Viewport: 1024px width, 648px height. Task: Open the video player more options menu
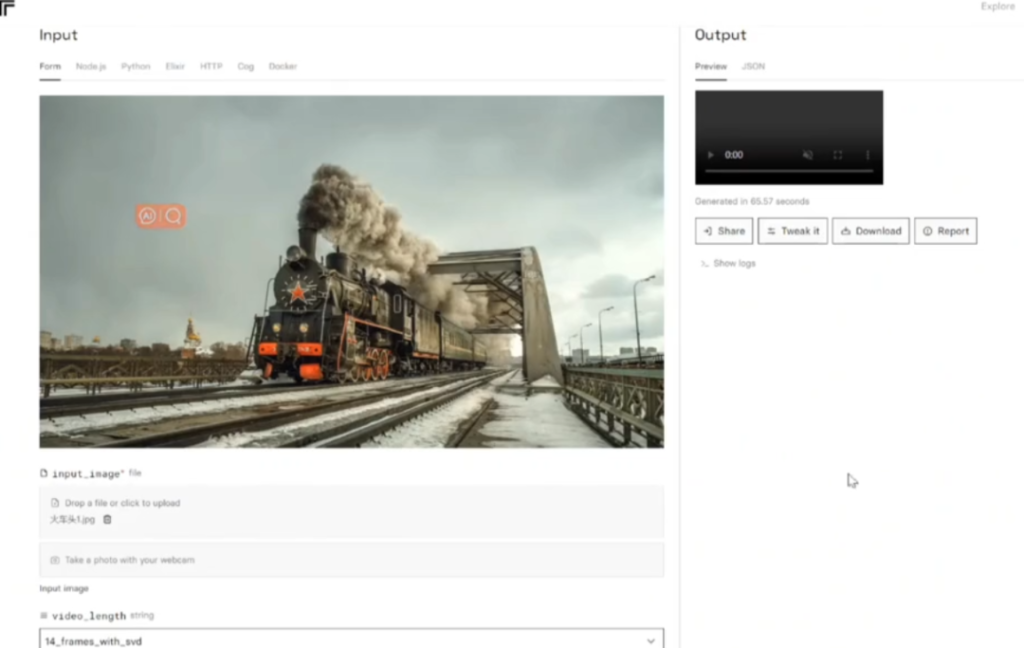(x=867, y=155)
